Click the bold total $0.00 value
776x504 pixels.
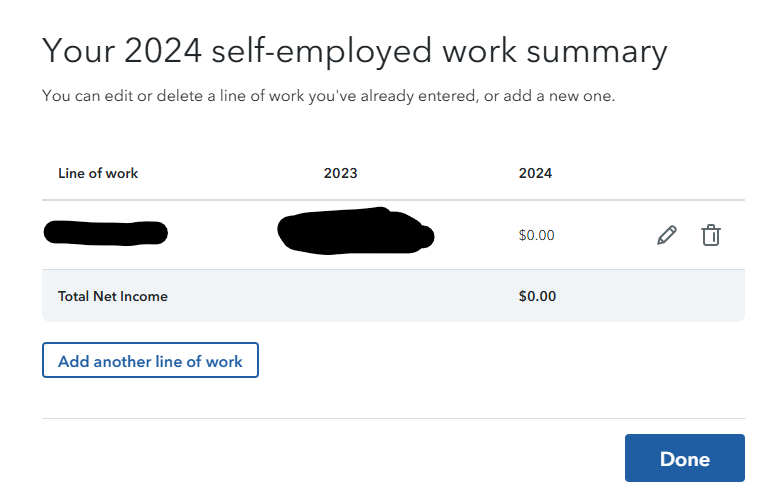pos(537,296)
